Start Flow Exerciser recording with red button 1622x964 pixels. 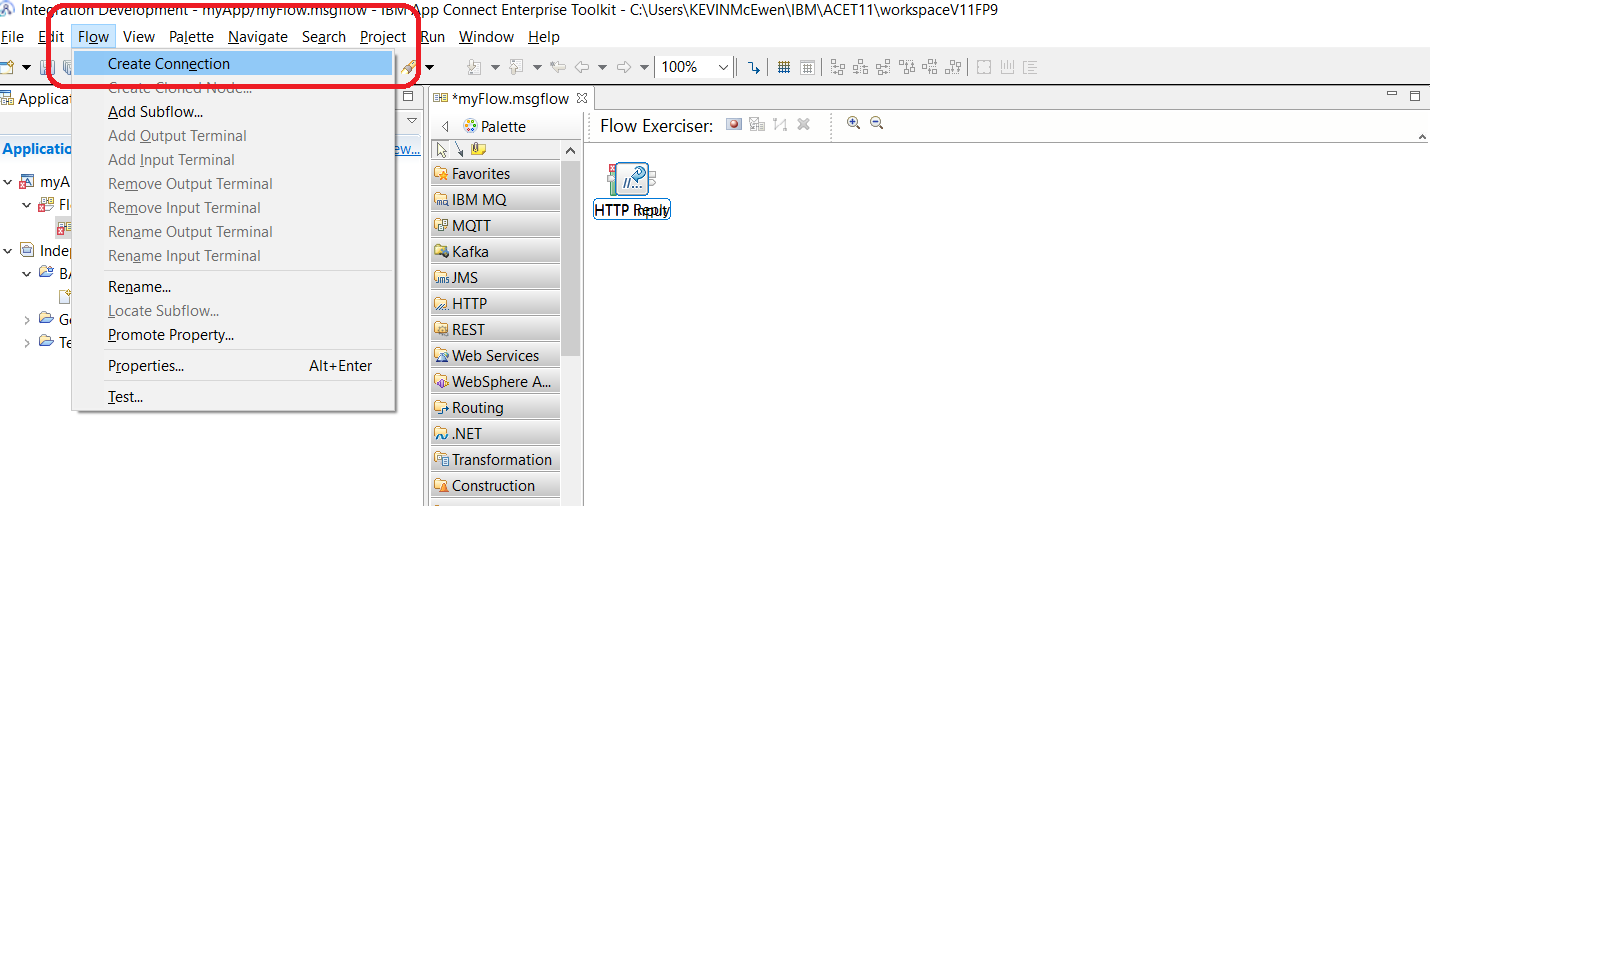(x=734, y=124)
